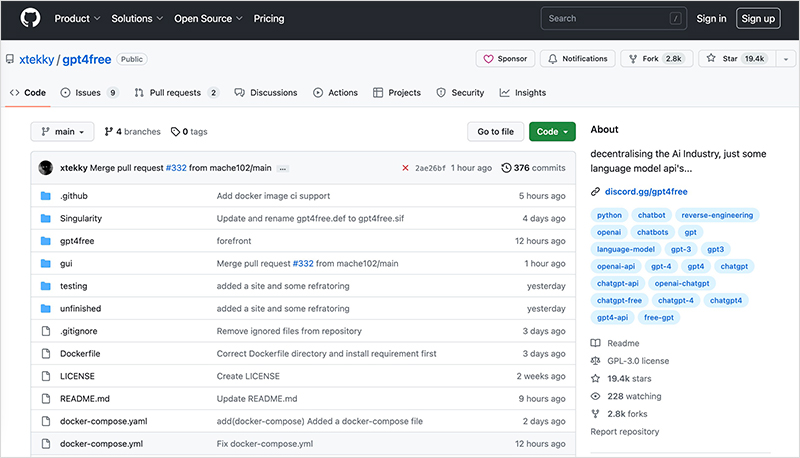This screenshot has height=458, width=800.
Task: Open the Projects tab
Action: pyautogui.click(x=397, y=93)
